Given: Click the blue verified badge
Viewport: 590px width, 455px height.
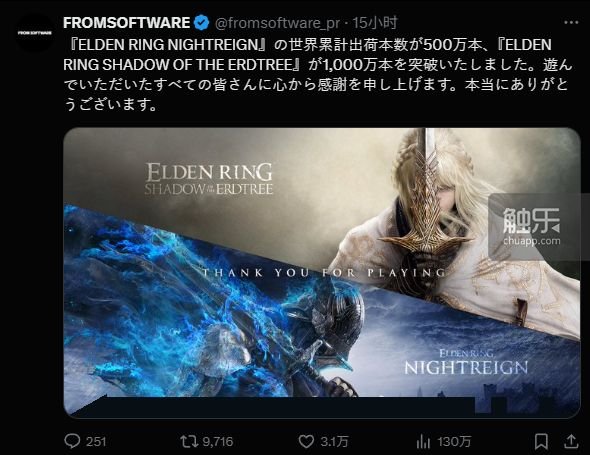Looking at the screenshot, I should pyautogui.click(x=202, y=23).
